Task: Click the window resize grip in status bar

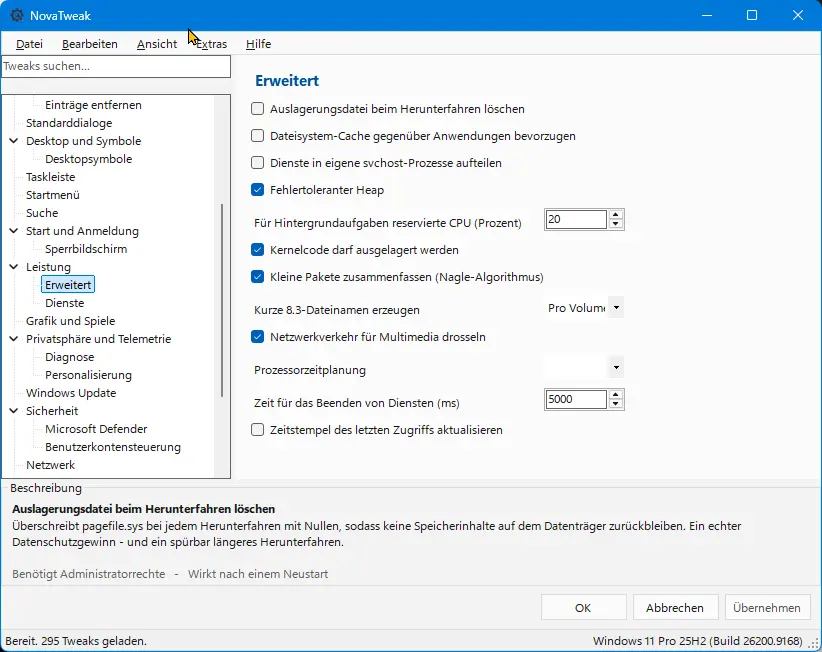Action: click(x=815, y=644)
